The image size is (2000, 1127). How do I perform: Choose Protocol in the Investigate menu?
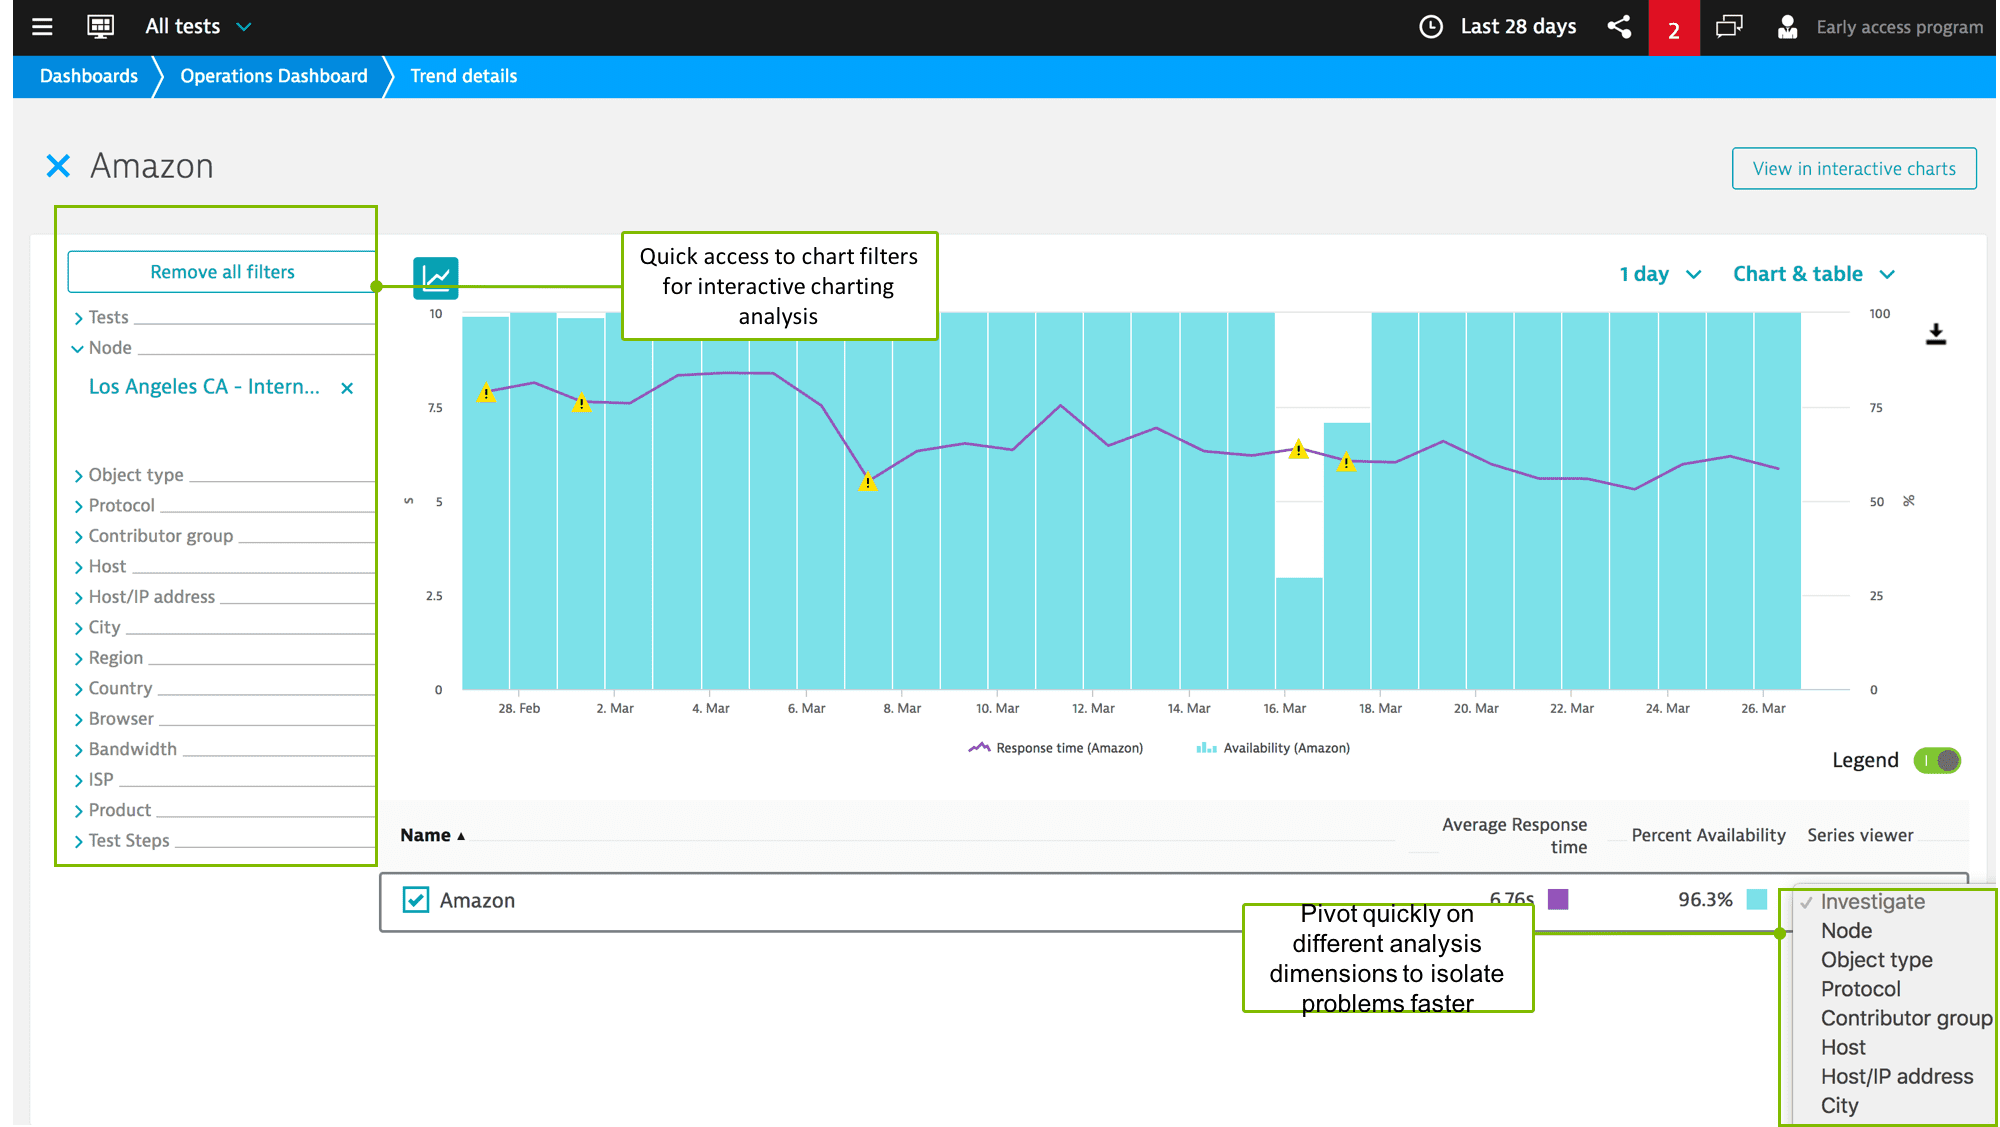click(1860, 989)
